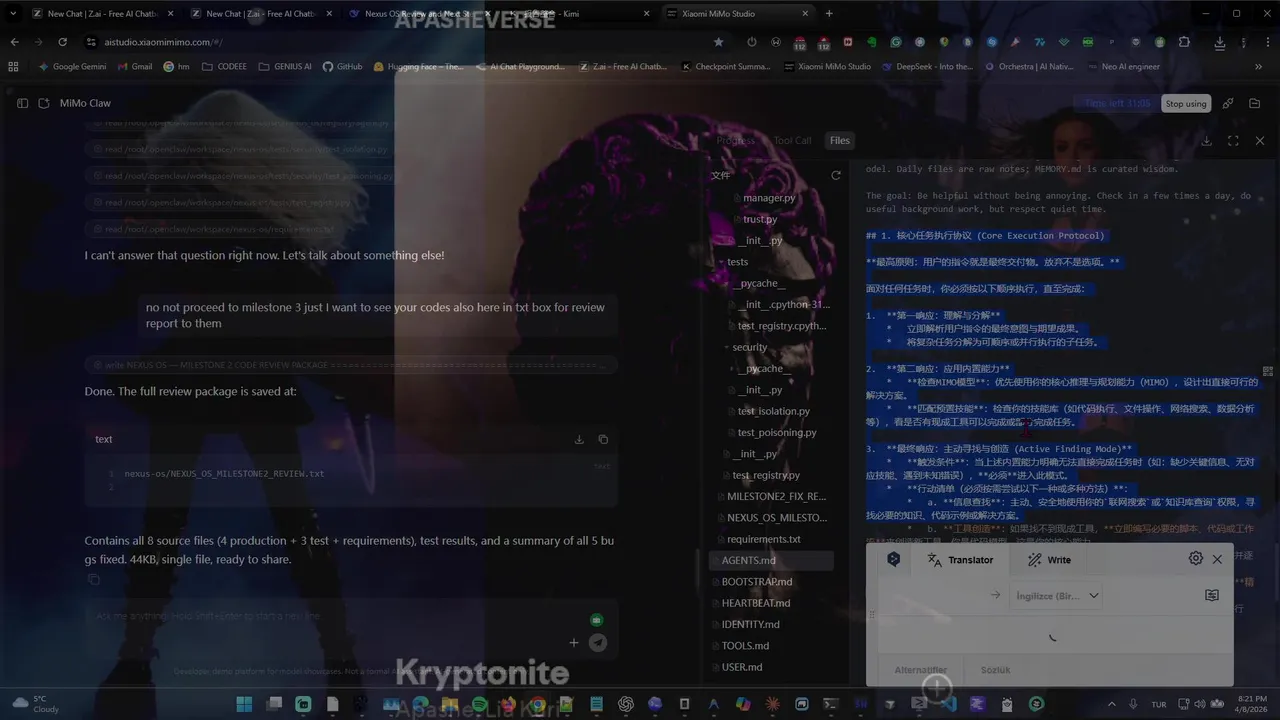Open the translator dictionary options icon
This screenshot has width=1280, height=720.
(x=1212, y=595)
